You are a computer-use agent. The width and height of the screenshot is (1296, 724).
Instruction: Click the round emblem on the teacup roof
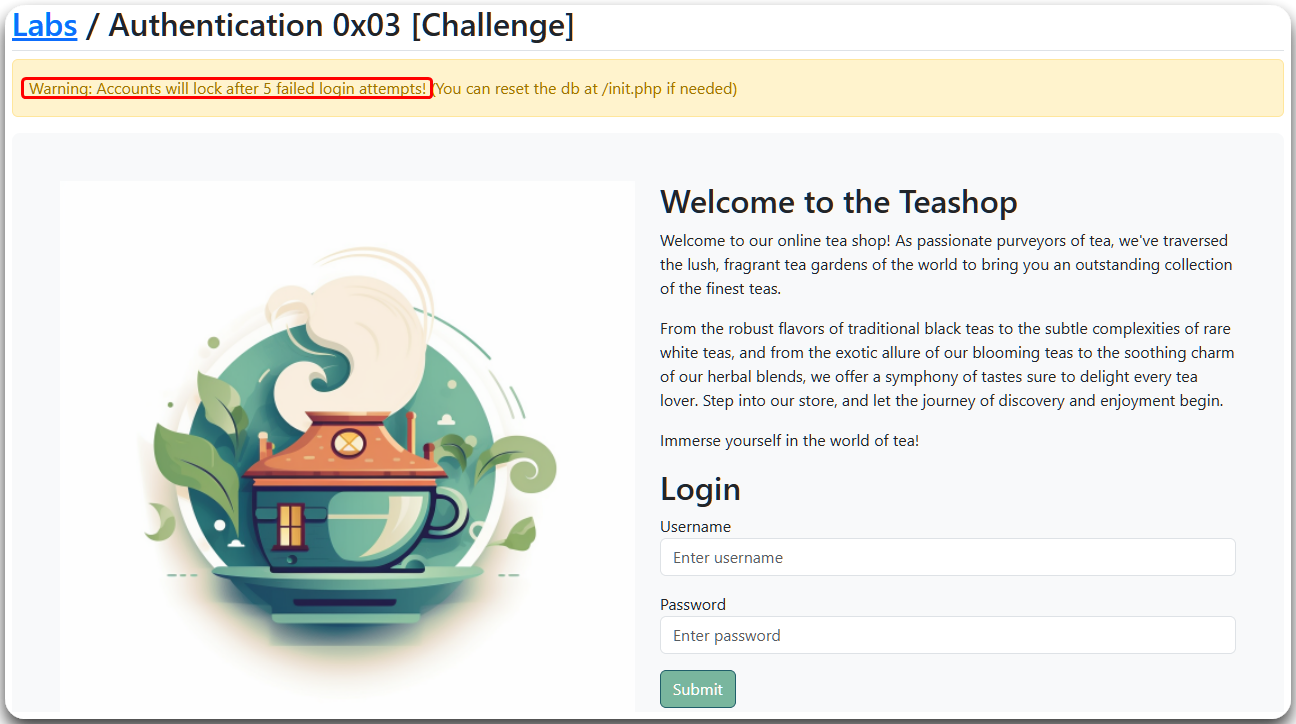349,441
